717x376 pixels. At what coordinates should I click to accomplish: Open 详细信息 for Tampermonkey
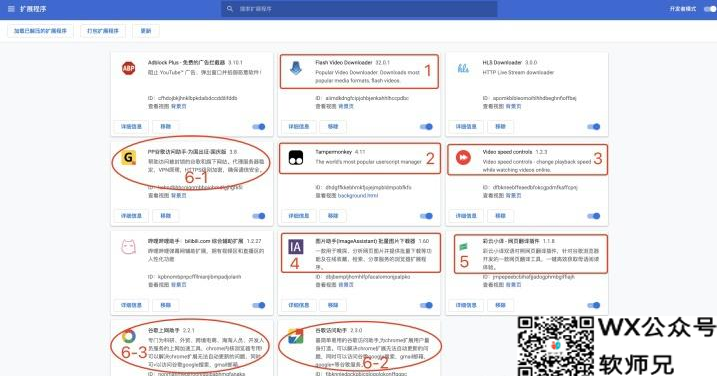(x=299, y=216)
